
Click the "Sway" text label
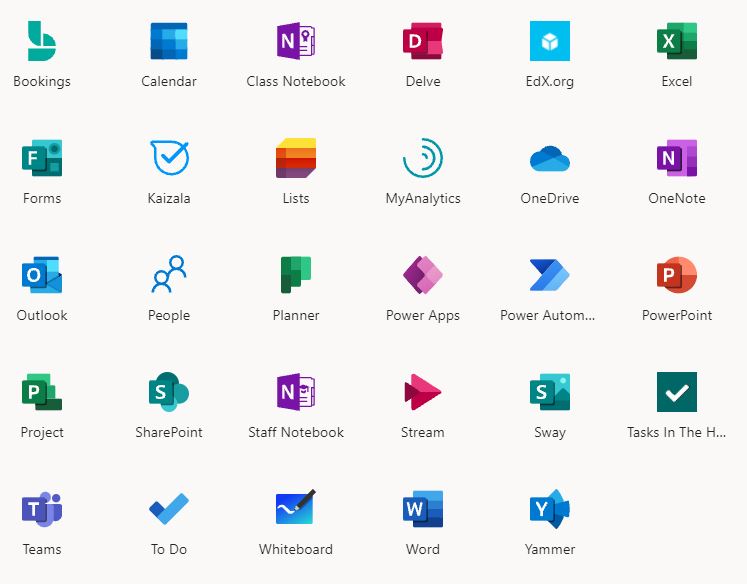[x=550, y=433]
